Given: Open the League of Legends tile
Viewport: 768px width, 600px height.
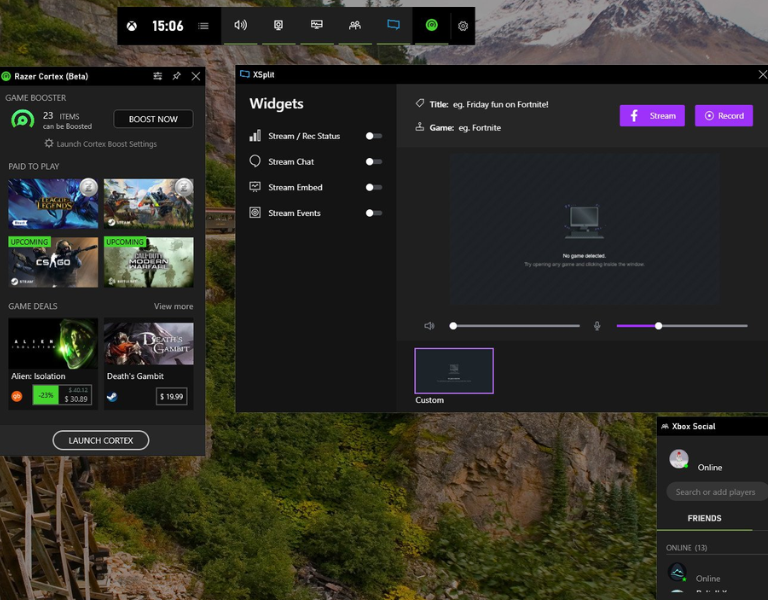Looking at the screenshot, I should pyautogui.click(x=53, y=203).
